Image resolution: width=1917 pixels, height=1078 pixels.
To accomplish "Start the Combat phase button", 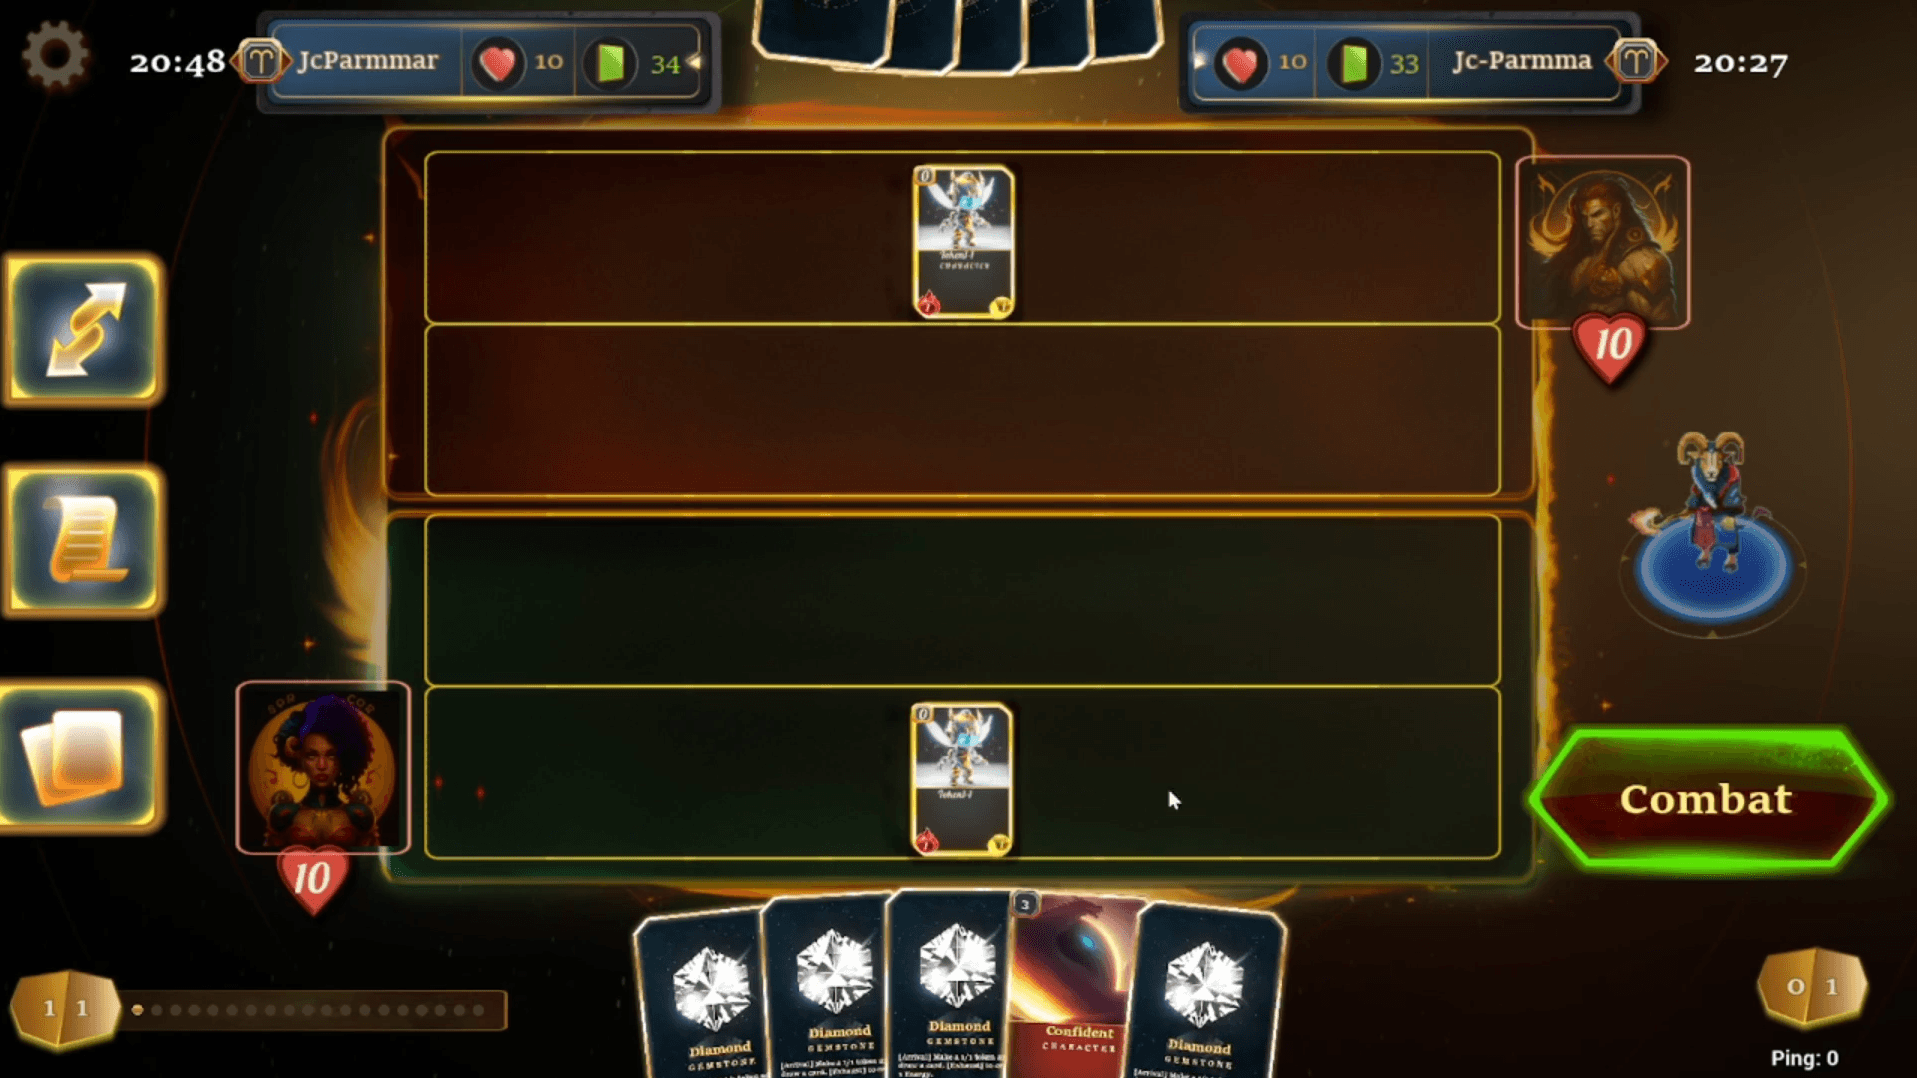I will 1707,799.
